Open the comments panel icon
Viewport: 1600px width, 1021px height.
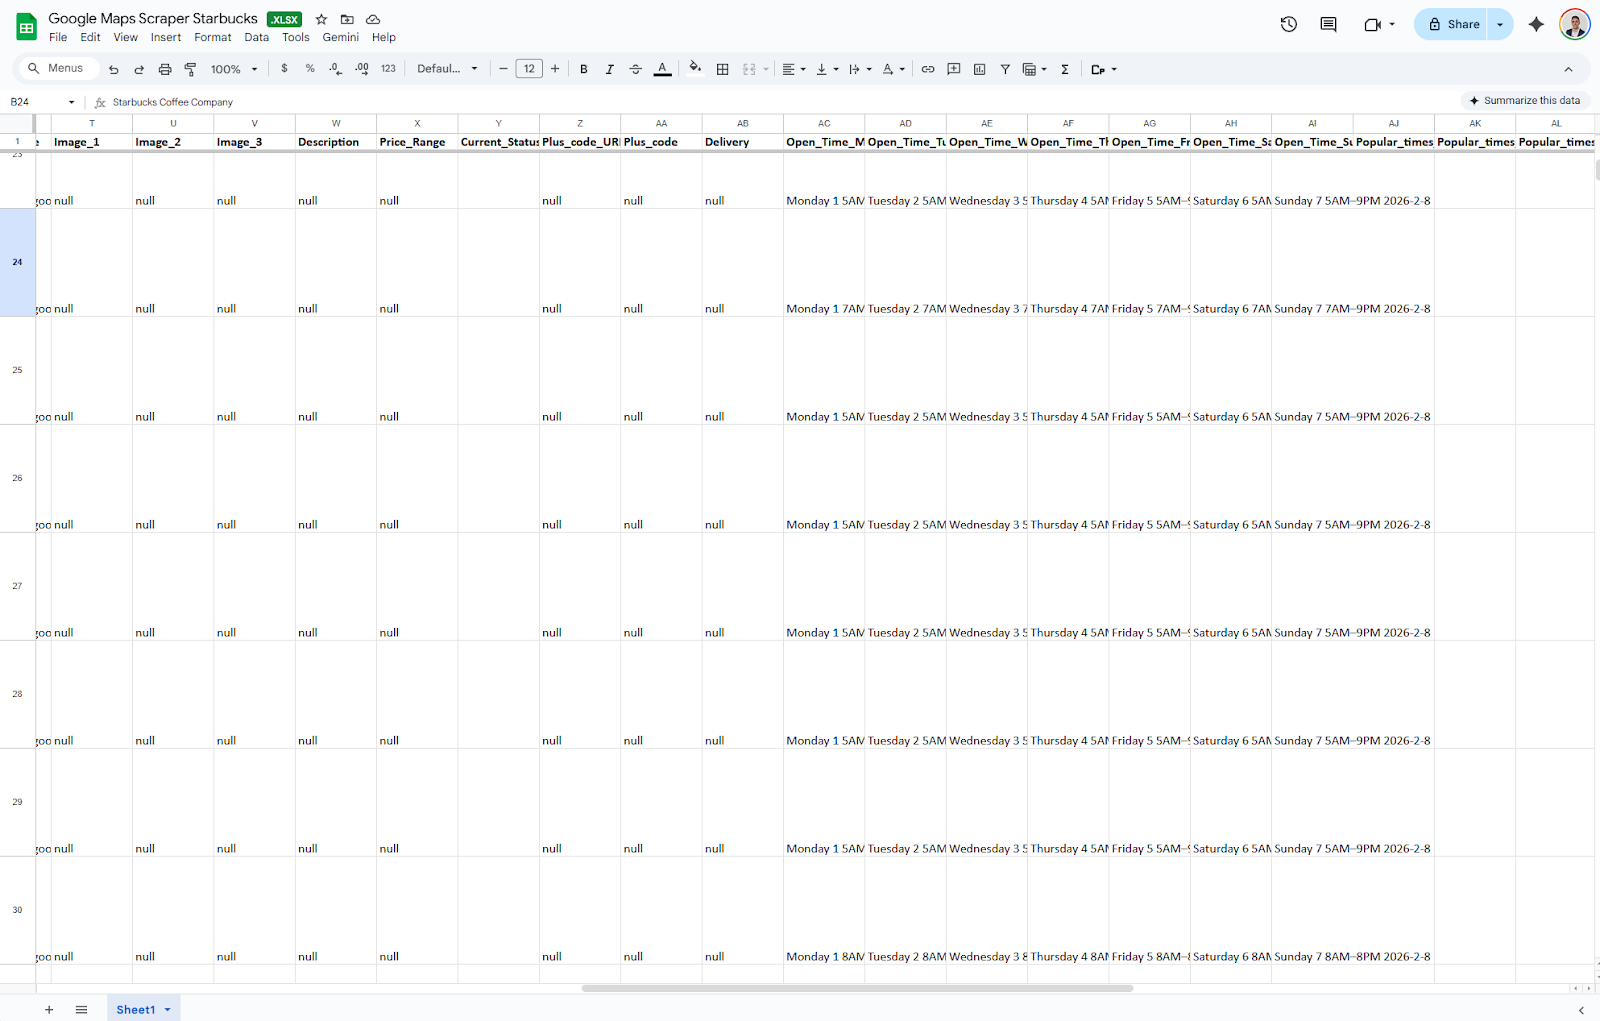coord(1328,24)
